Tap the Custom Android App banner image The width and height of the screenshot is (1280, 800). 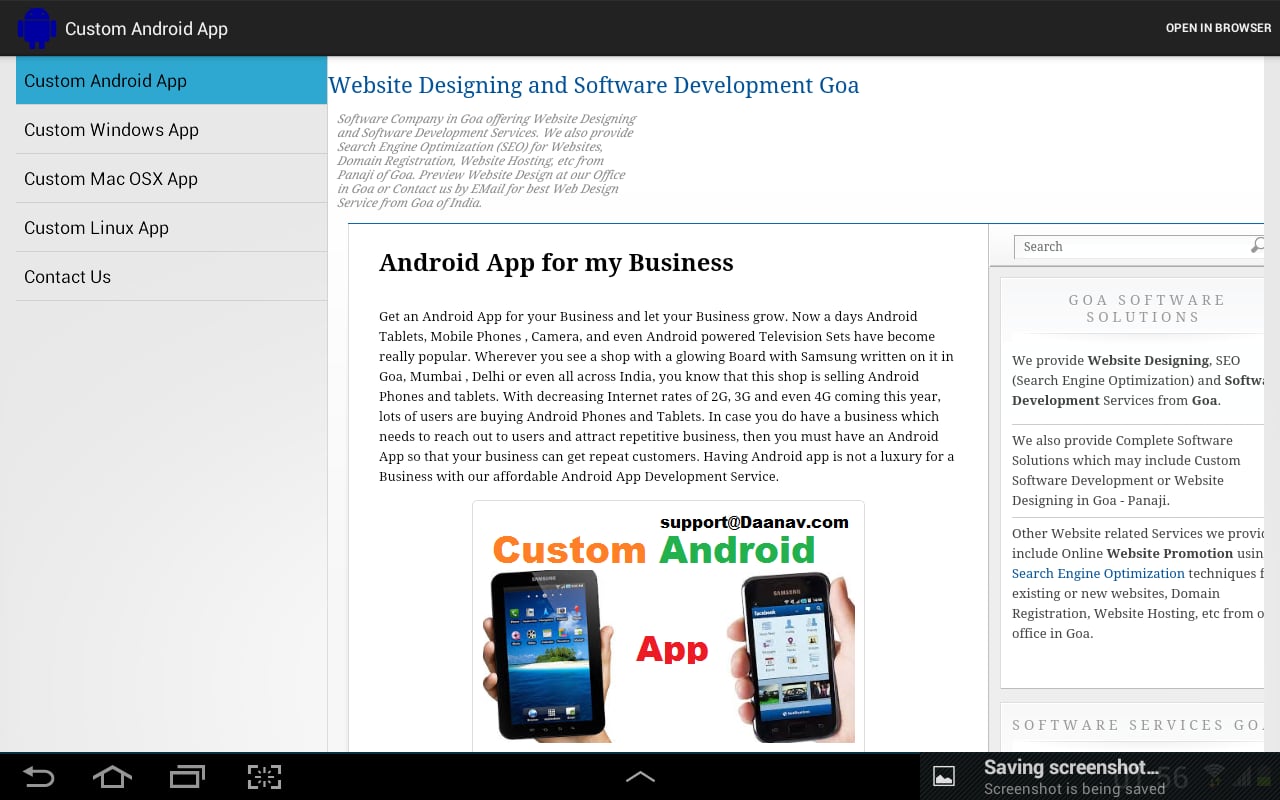pyautogui.click(x=668, y=626)
